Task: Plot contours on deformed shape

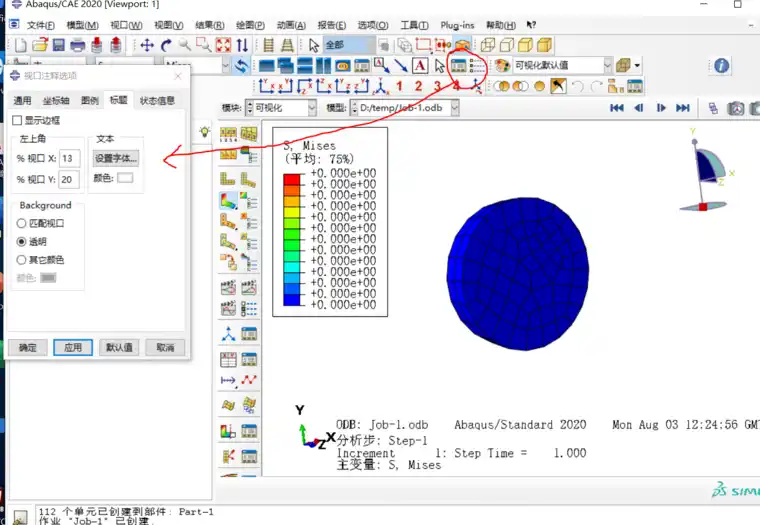Action: [228, 200]
